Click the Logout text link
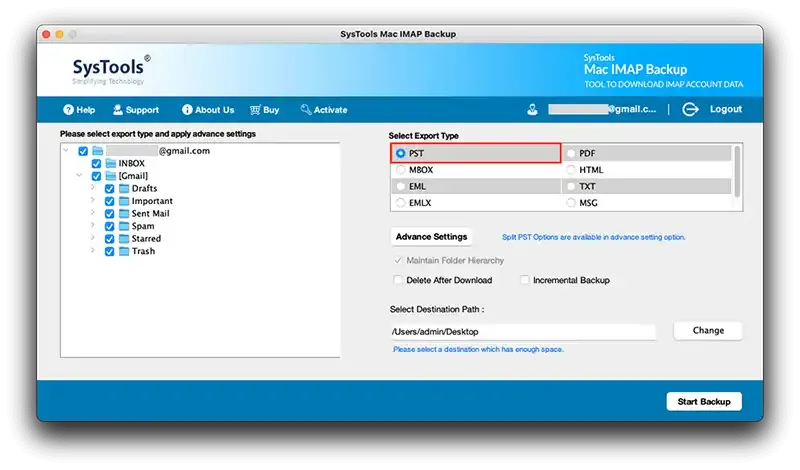 [726, 109]
